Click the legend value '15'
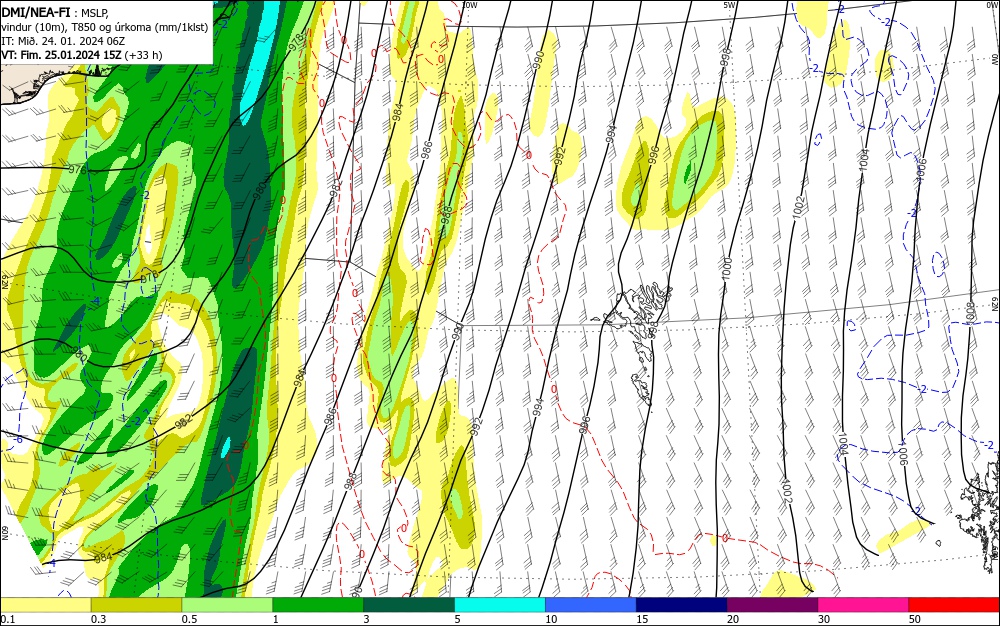Image resolution: width=1000 pixels, height=626 pixels. pos(642,619)
